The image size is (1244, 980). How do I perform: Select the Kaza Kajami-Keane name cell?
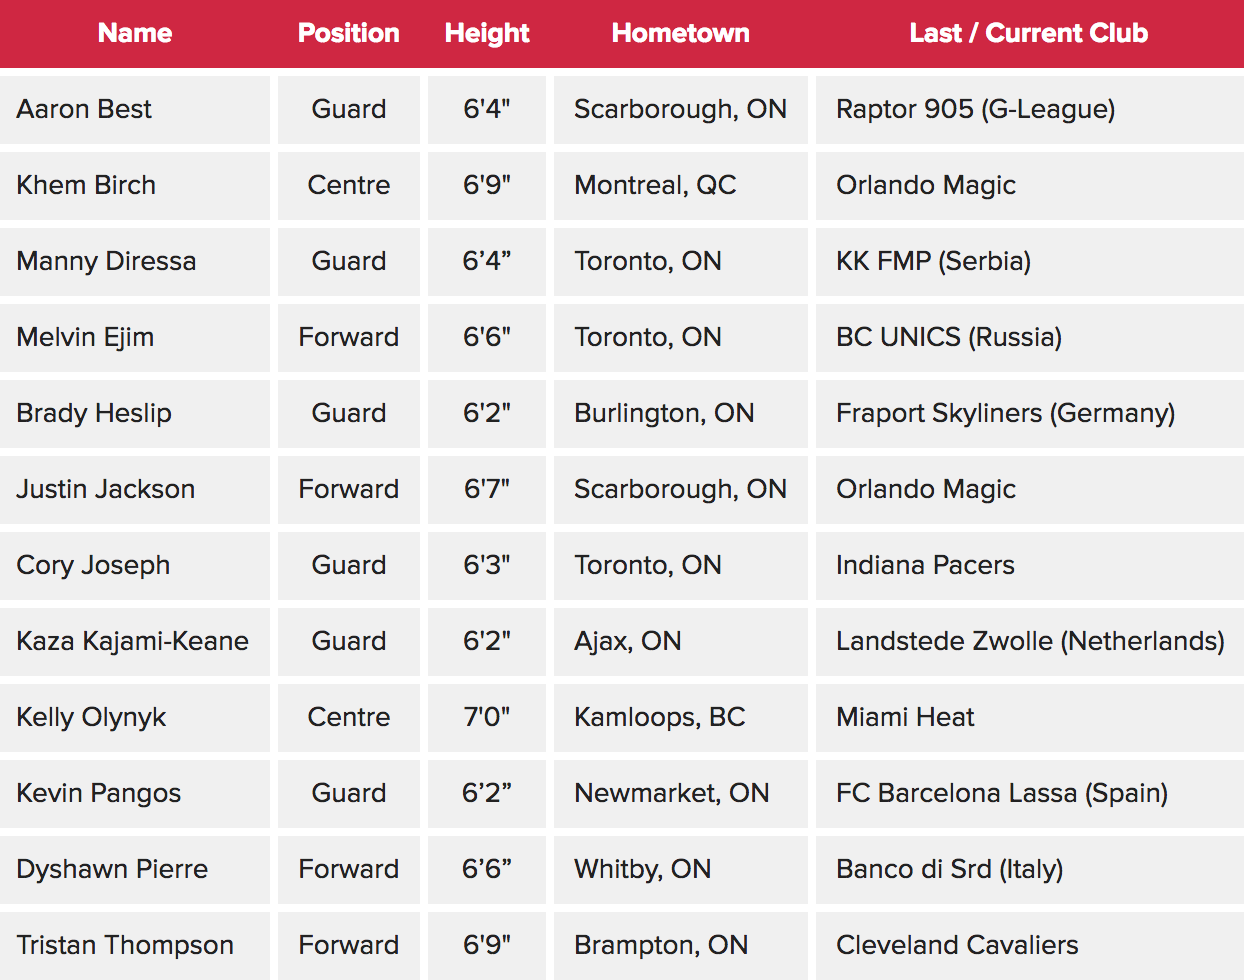pyautogui.click(x=135, y=642)
